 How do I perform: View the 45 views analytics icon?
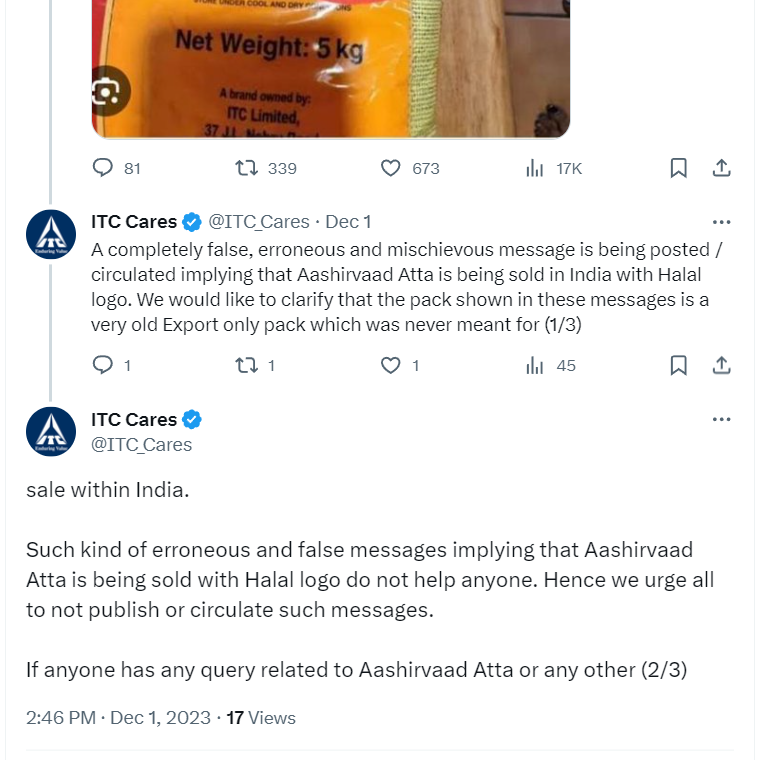point(535,366)
